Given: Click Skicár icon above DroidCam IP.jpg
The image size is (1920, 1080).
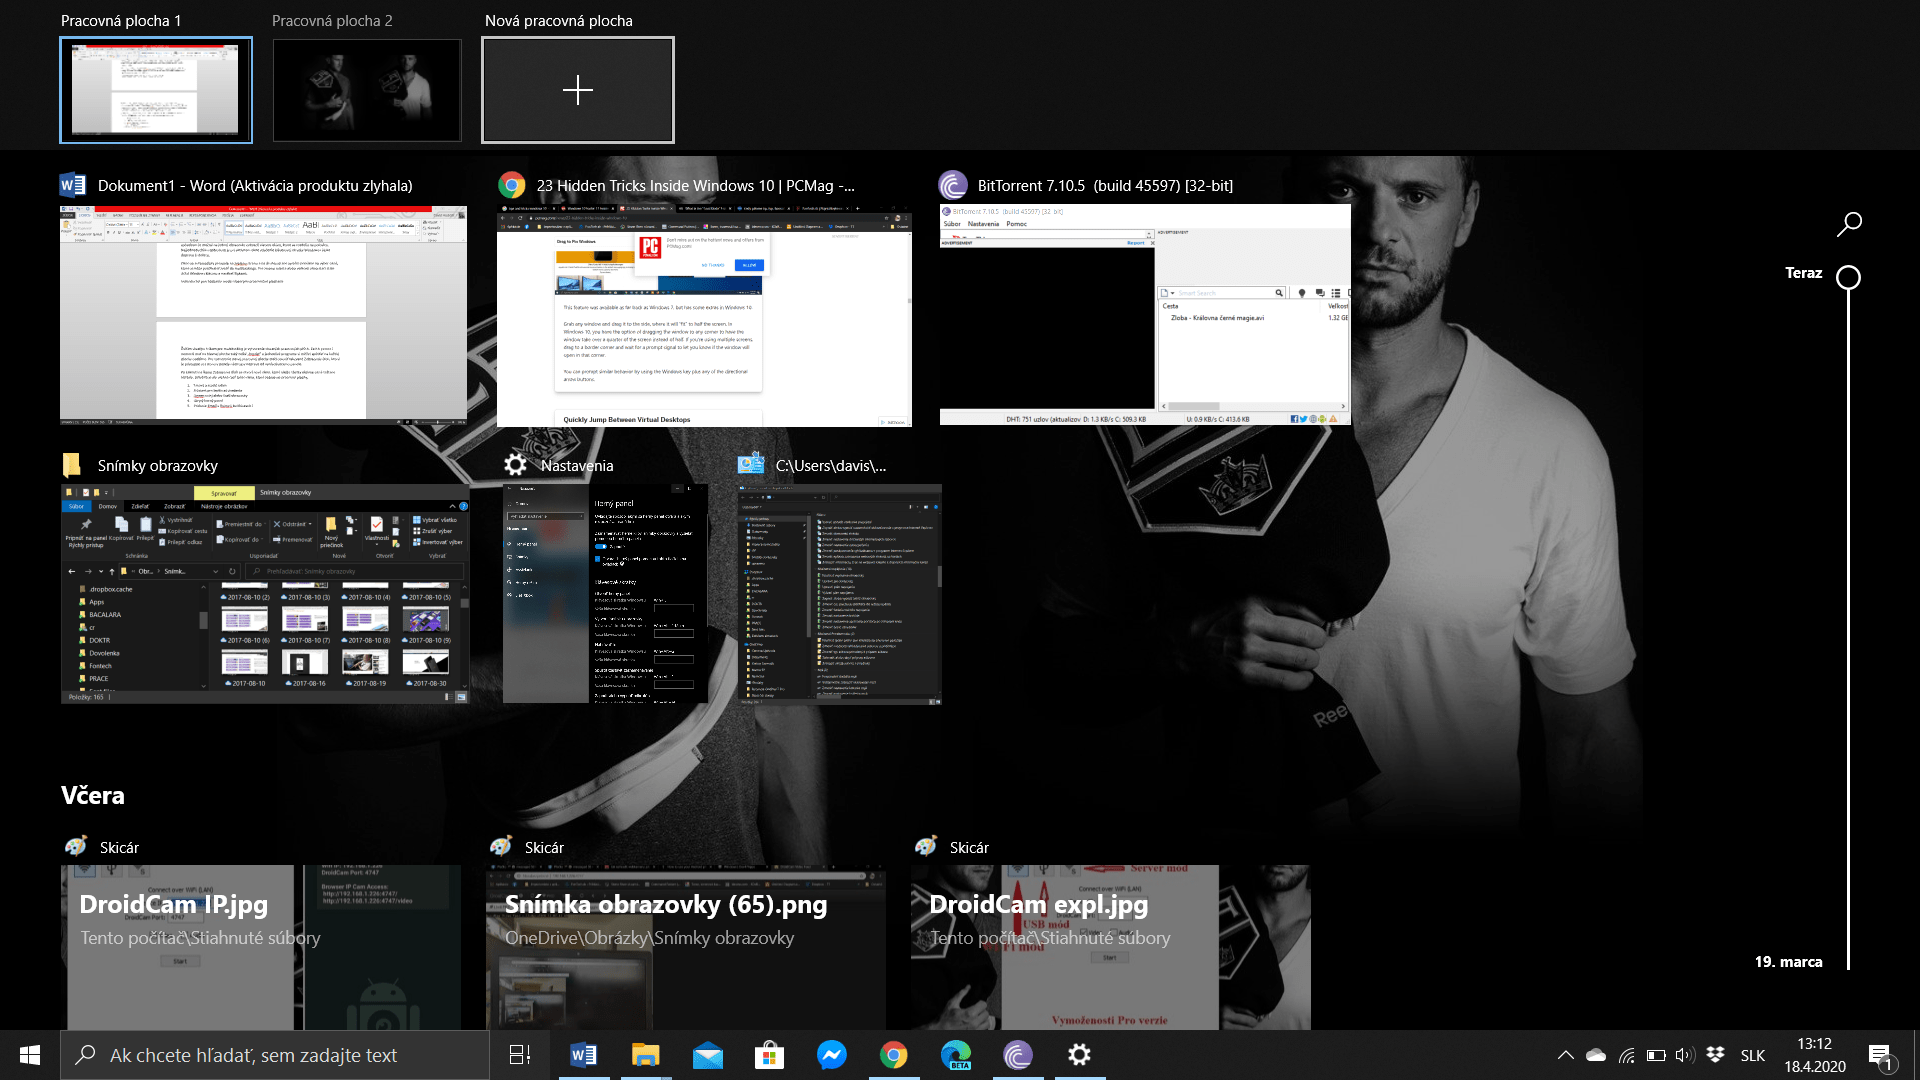Looking at the screenshot, I should coord(76,847).
